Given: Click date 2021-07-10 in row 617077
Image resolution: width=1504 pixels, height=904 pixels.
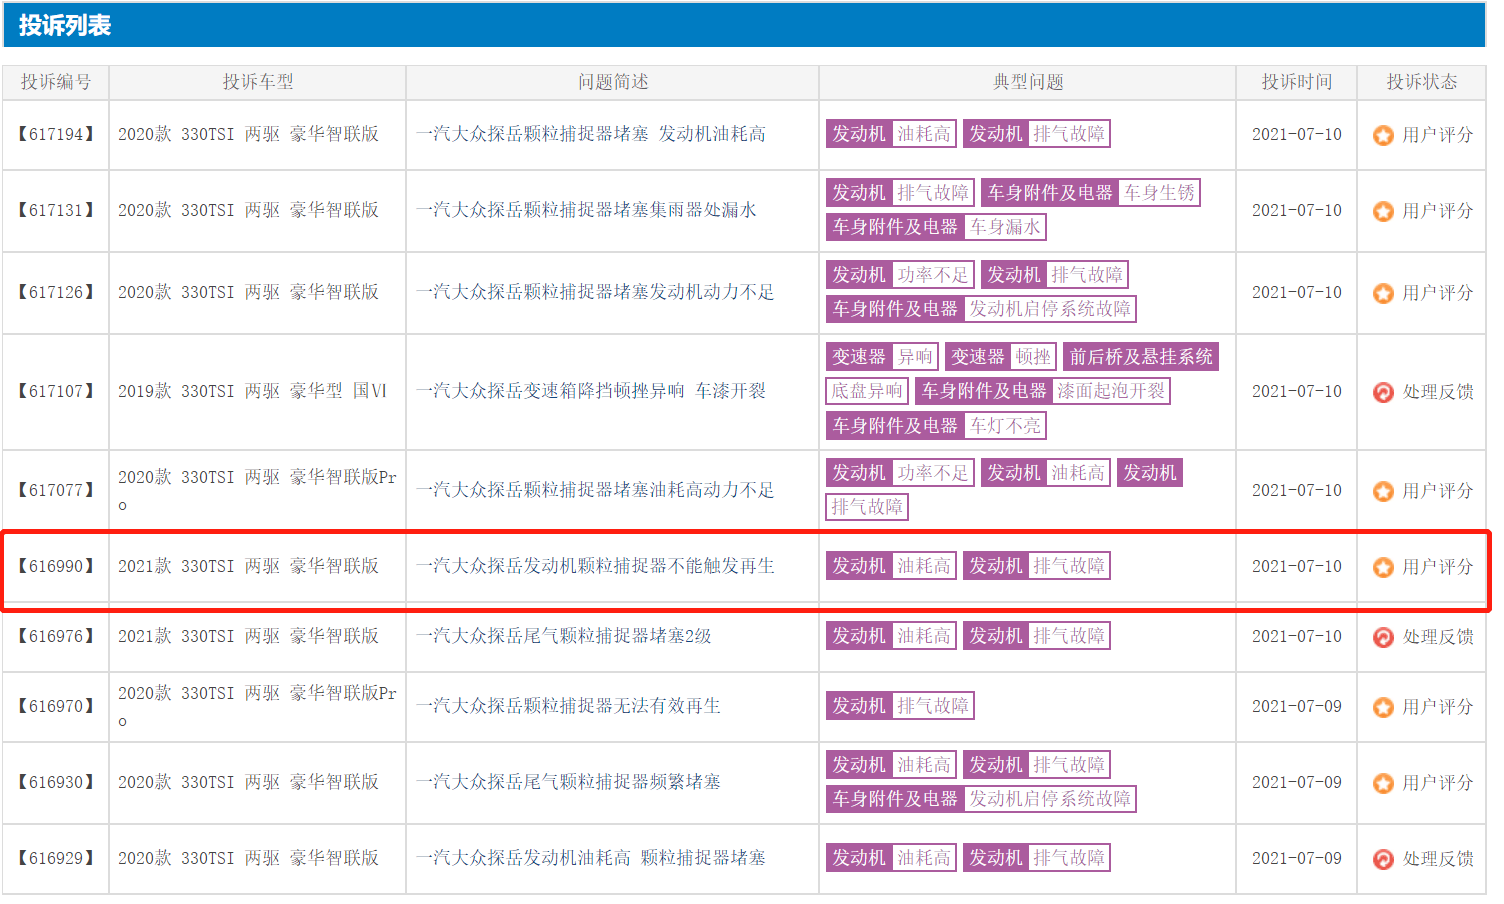Looking at the screenshot, I should (x=1297, y=490).
